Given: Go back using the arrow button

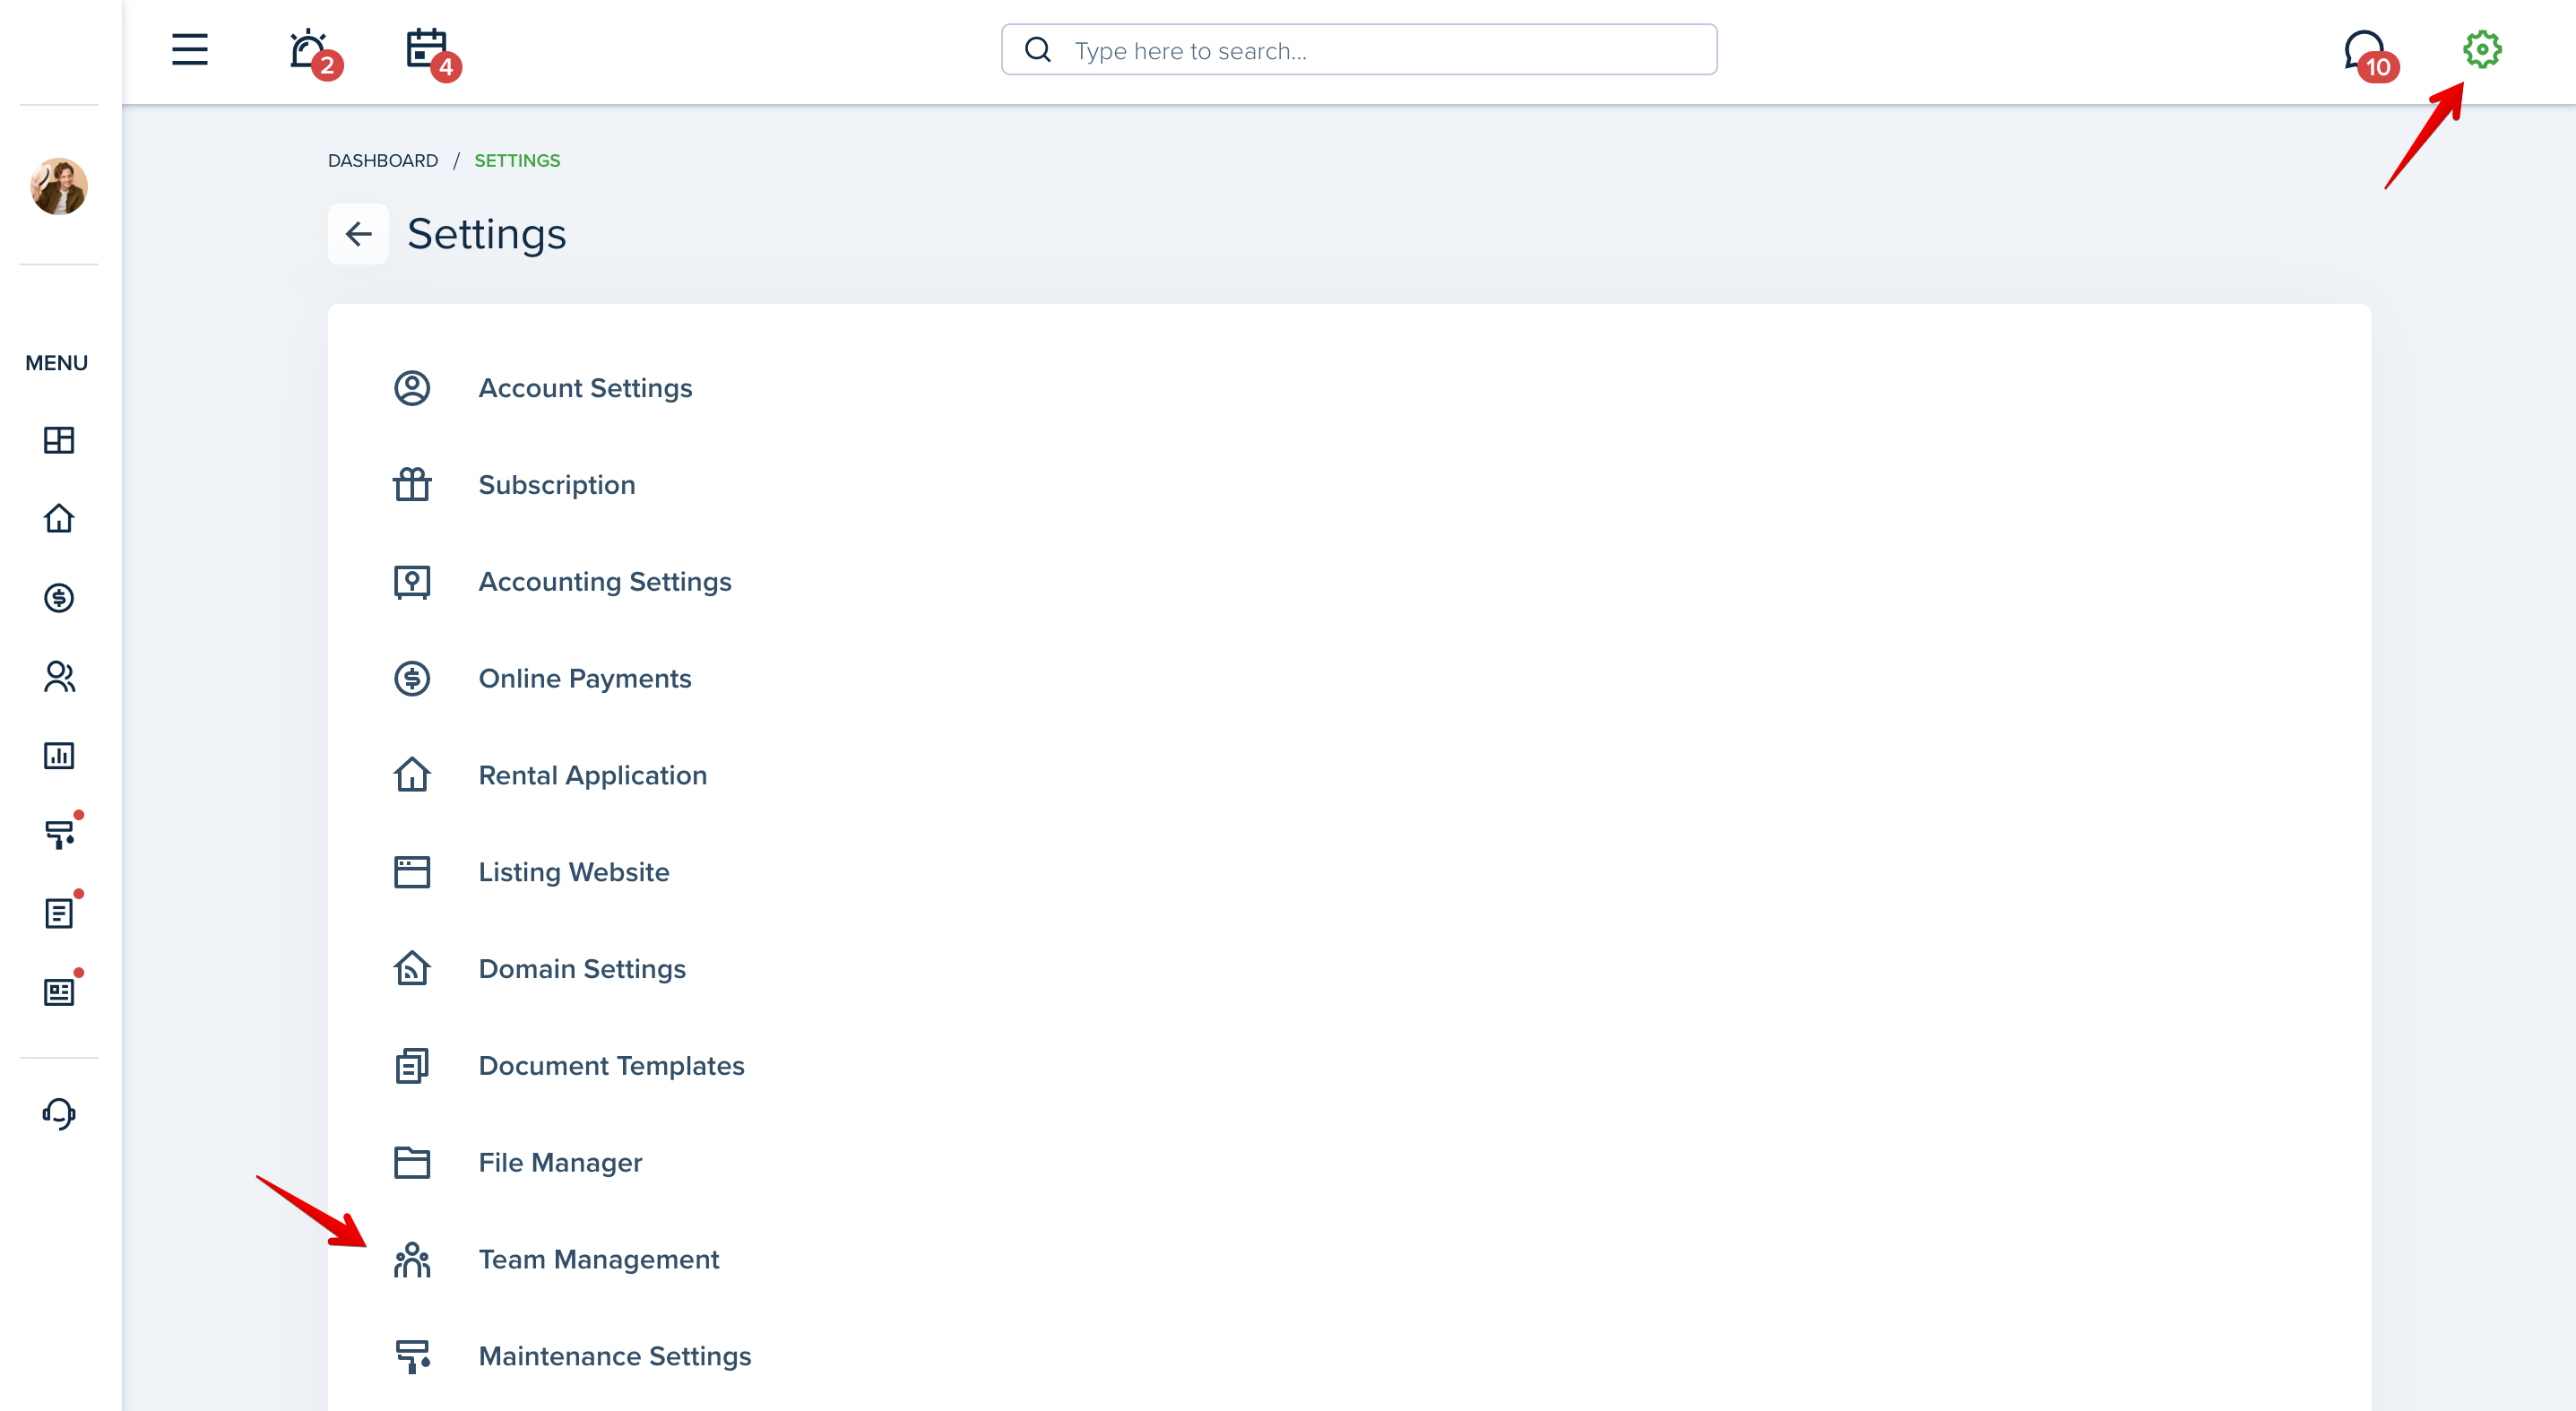Looking at the screenshot, I should [x=358, y=234].
